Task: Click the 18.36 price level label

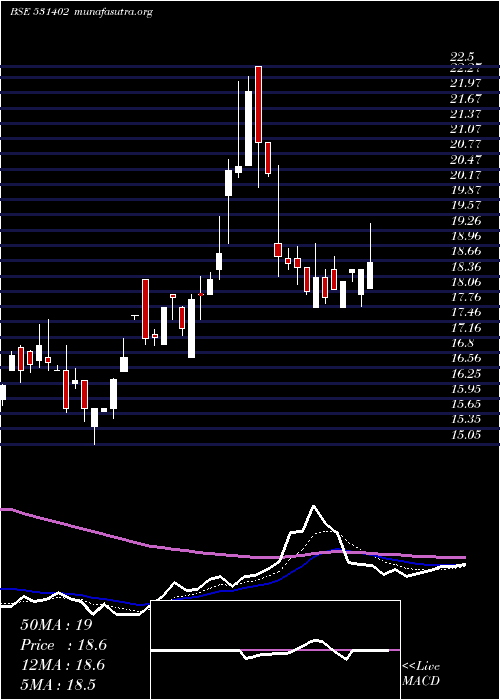Action: 466,267
